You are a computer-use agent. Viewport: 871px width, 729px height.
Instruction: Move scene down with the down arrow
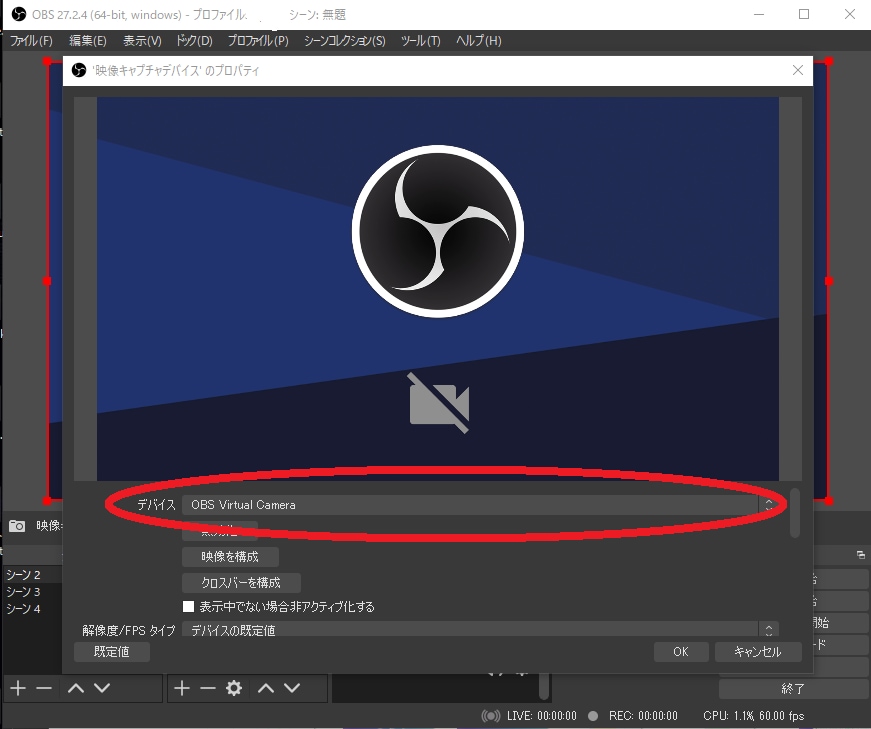point(102,688)
